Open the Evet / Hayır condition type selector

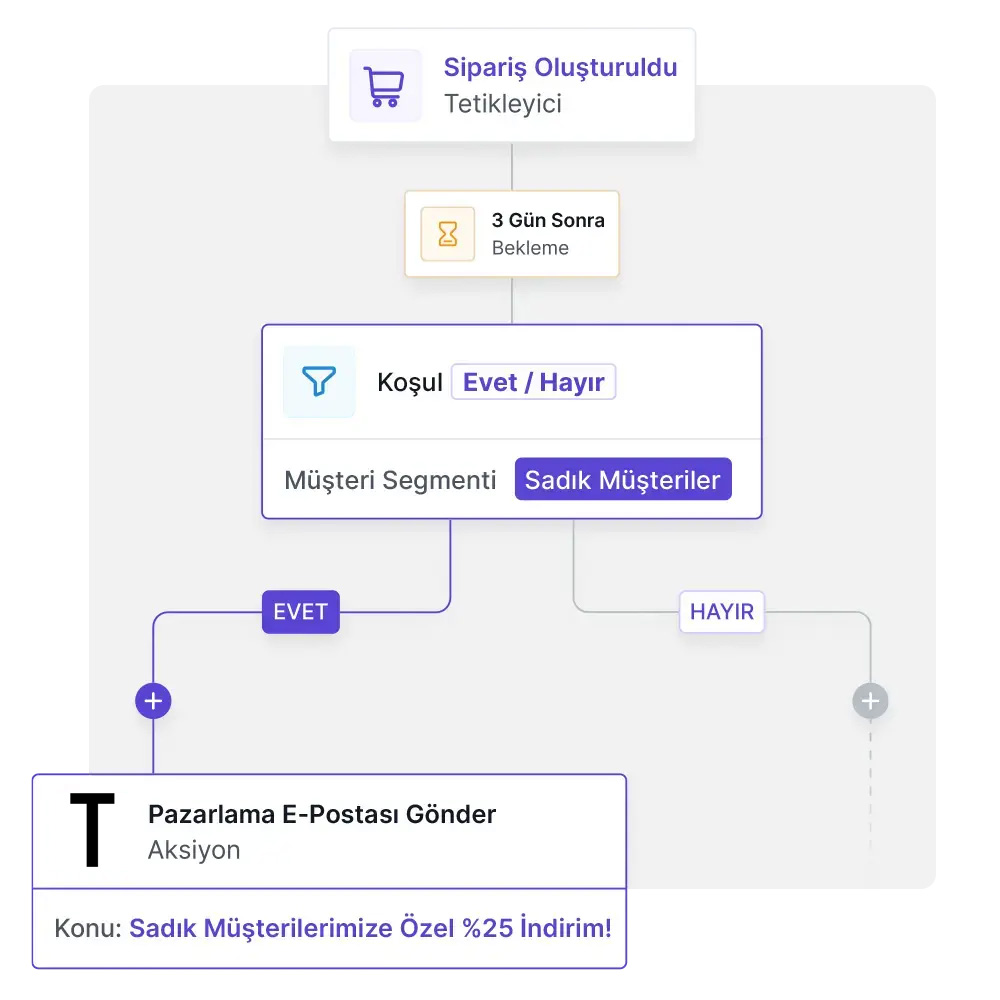[x=533, y=382]
